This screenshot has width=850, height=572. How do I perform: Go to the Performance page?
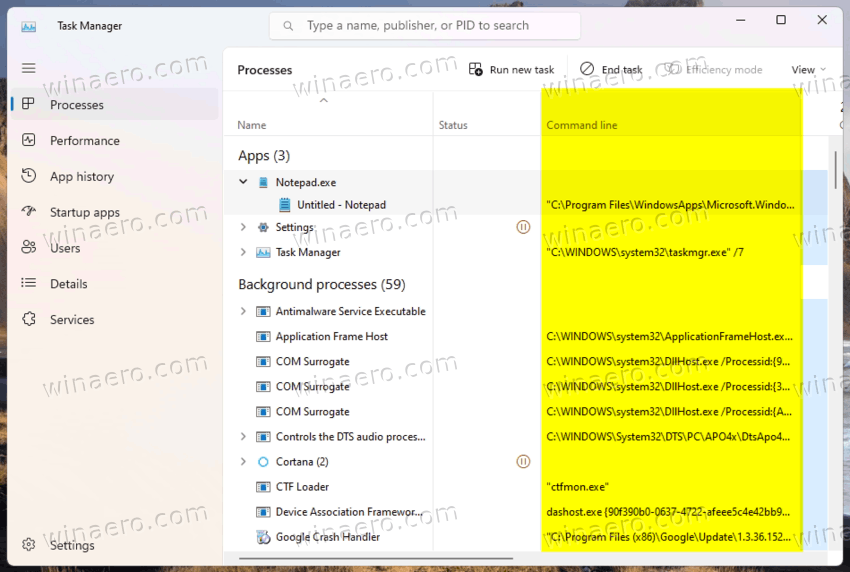click(115, 140)
